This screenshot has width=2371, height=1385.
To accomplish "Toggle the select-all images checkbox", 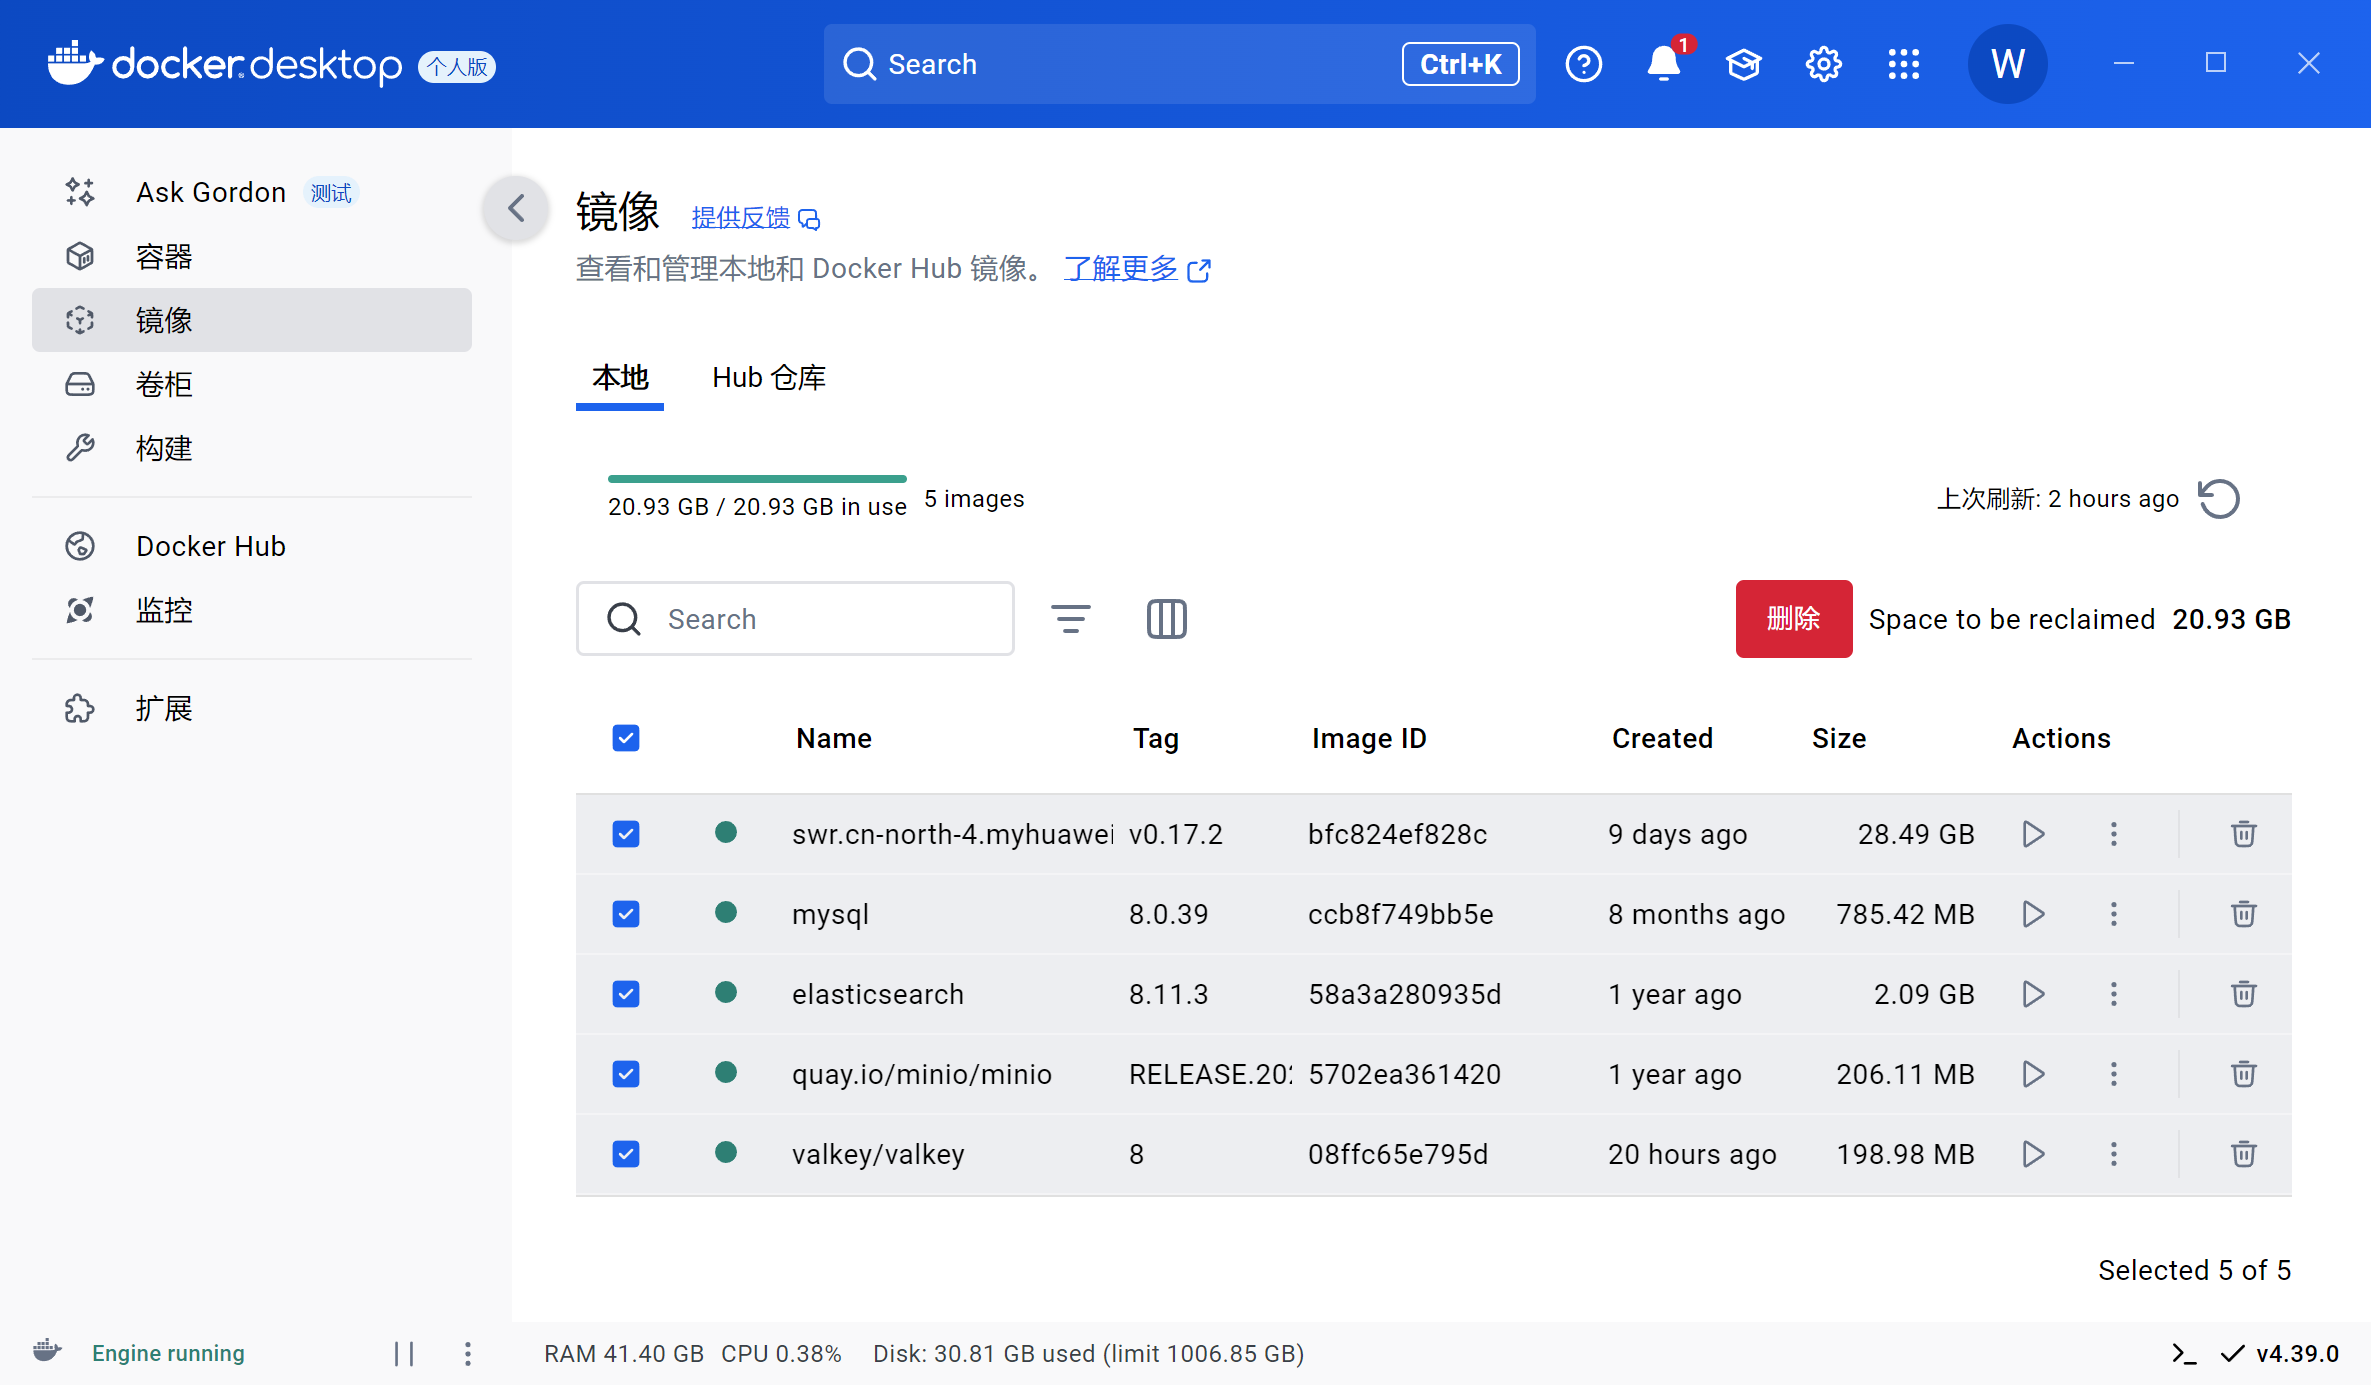I will (626, 738).
